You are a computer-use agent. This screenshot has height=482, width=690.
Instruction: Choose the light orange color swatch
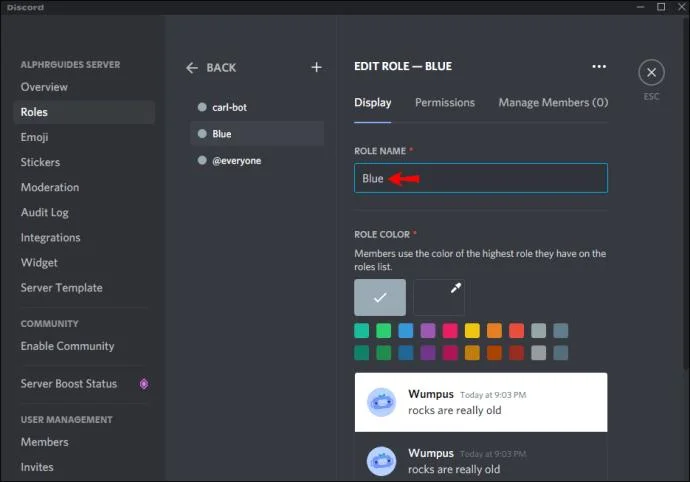(494, 331)
